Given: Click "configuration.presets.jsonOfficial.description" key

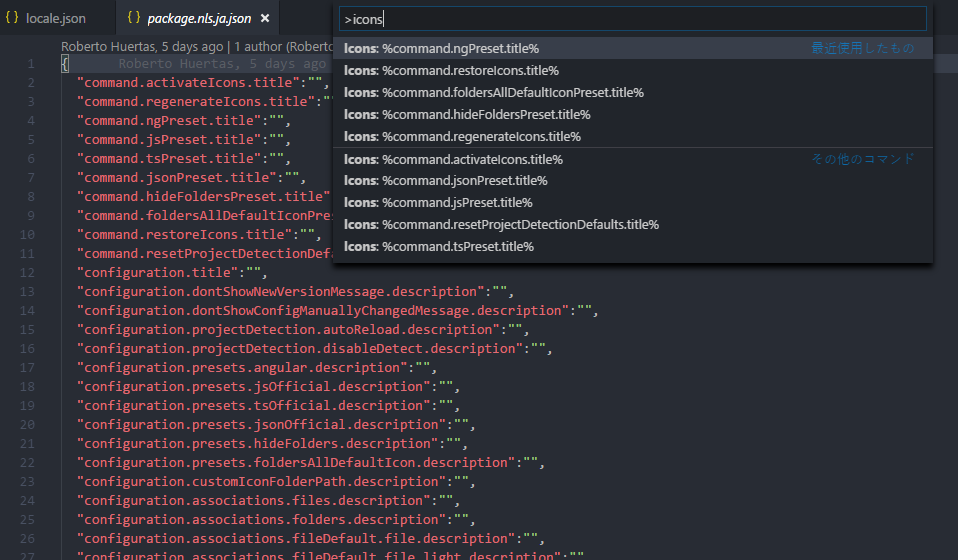Looking at the screenshot, I should point(261,424).
